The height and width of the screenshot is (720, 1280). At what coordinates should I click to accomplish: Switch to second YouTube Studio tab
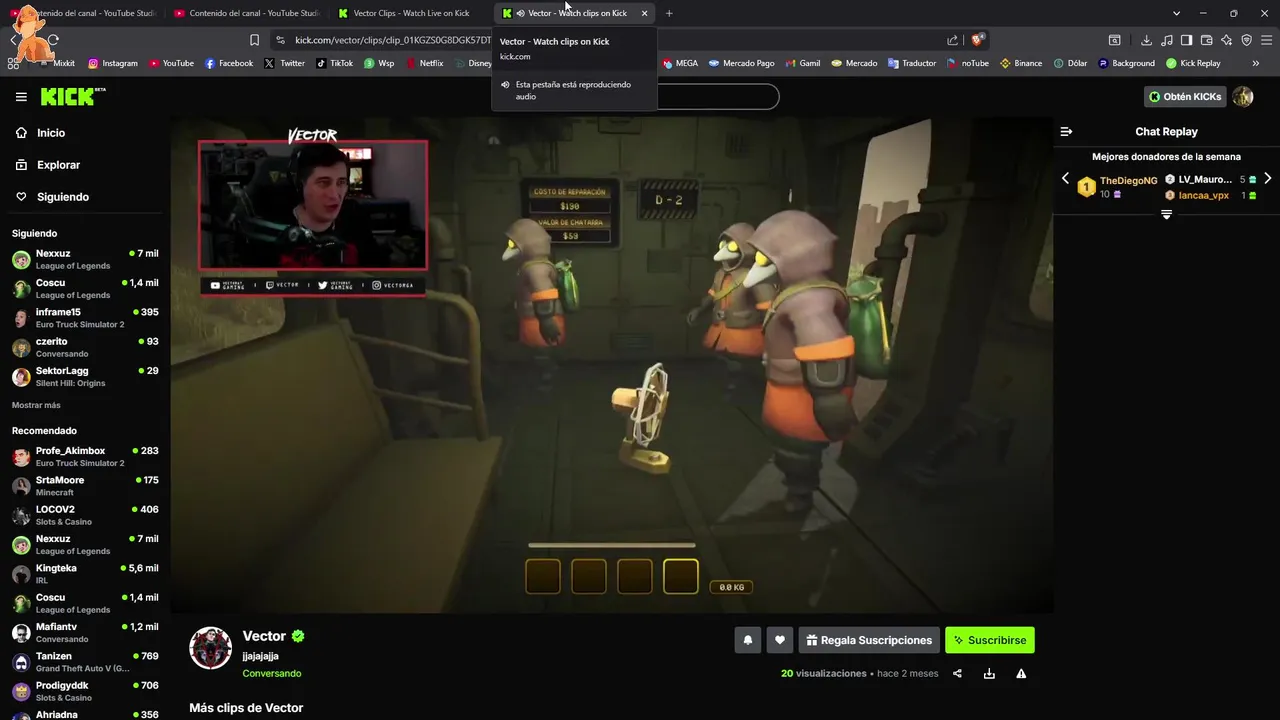click(x=245, y=13)
